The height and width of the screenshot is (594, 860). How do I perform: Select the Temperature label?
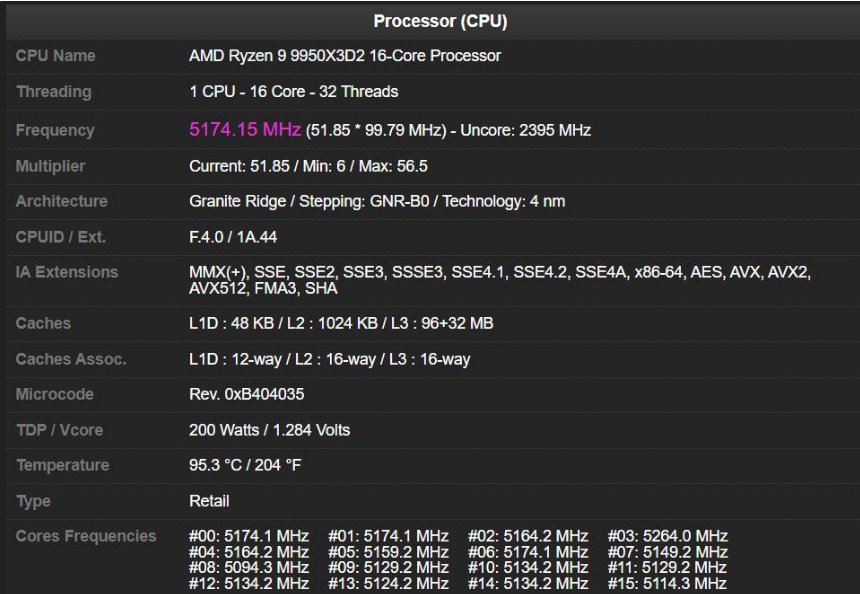tap(63, 465)
